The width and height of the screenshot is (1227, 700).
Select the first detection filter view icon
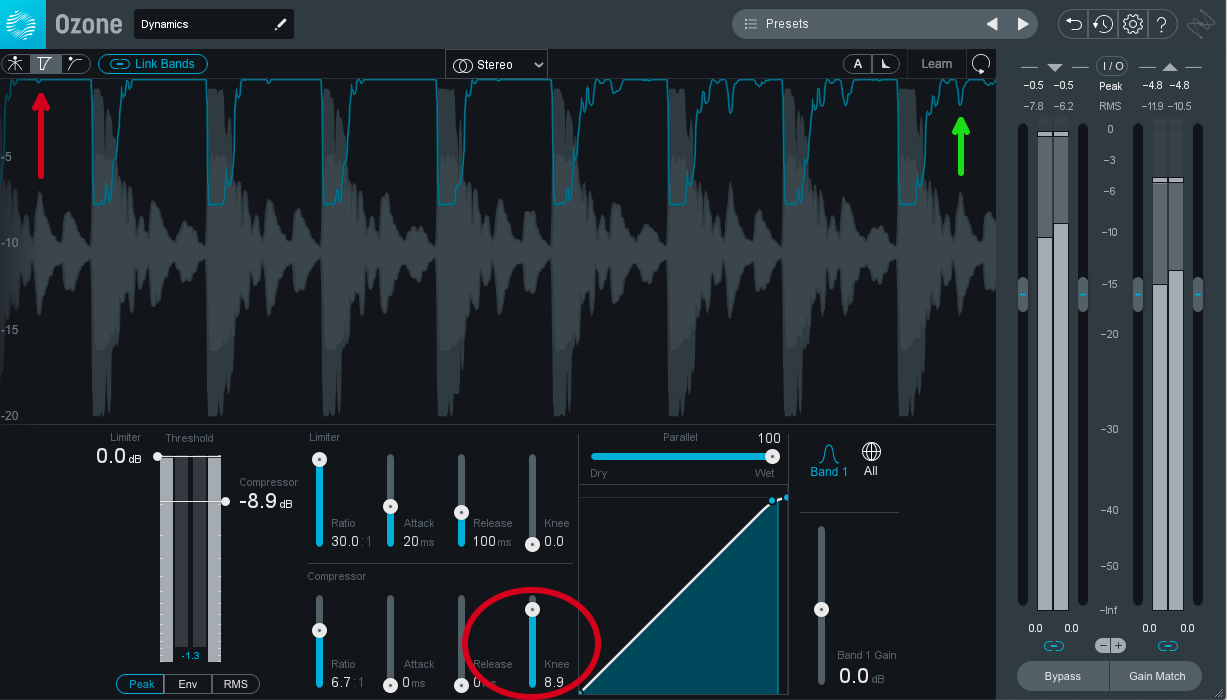point(16,64)
